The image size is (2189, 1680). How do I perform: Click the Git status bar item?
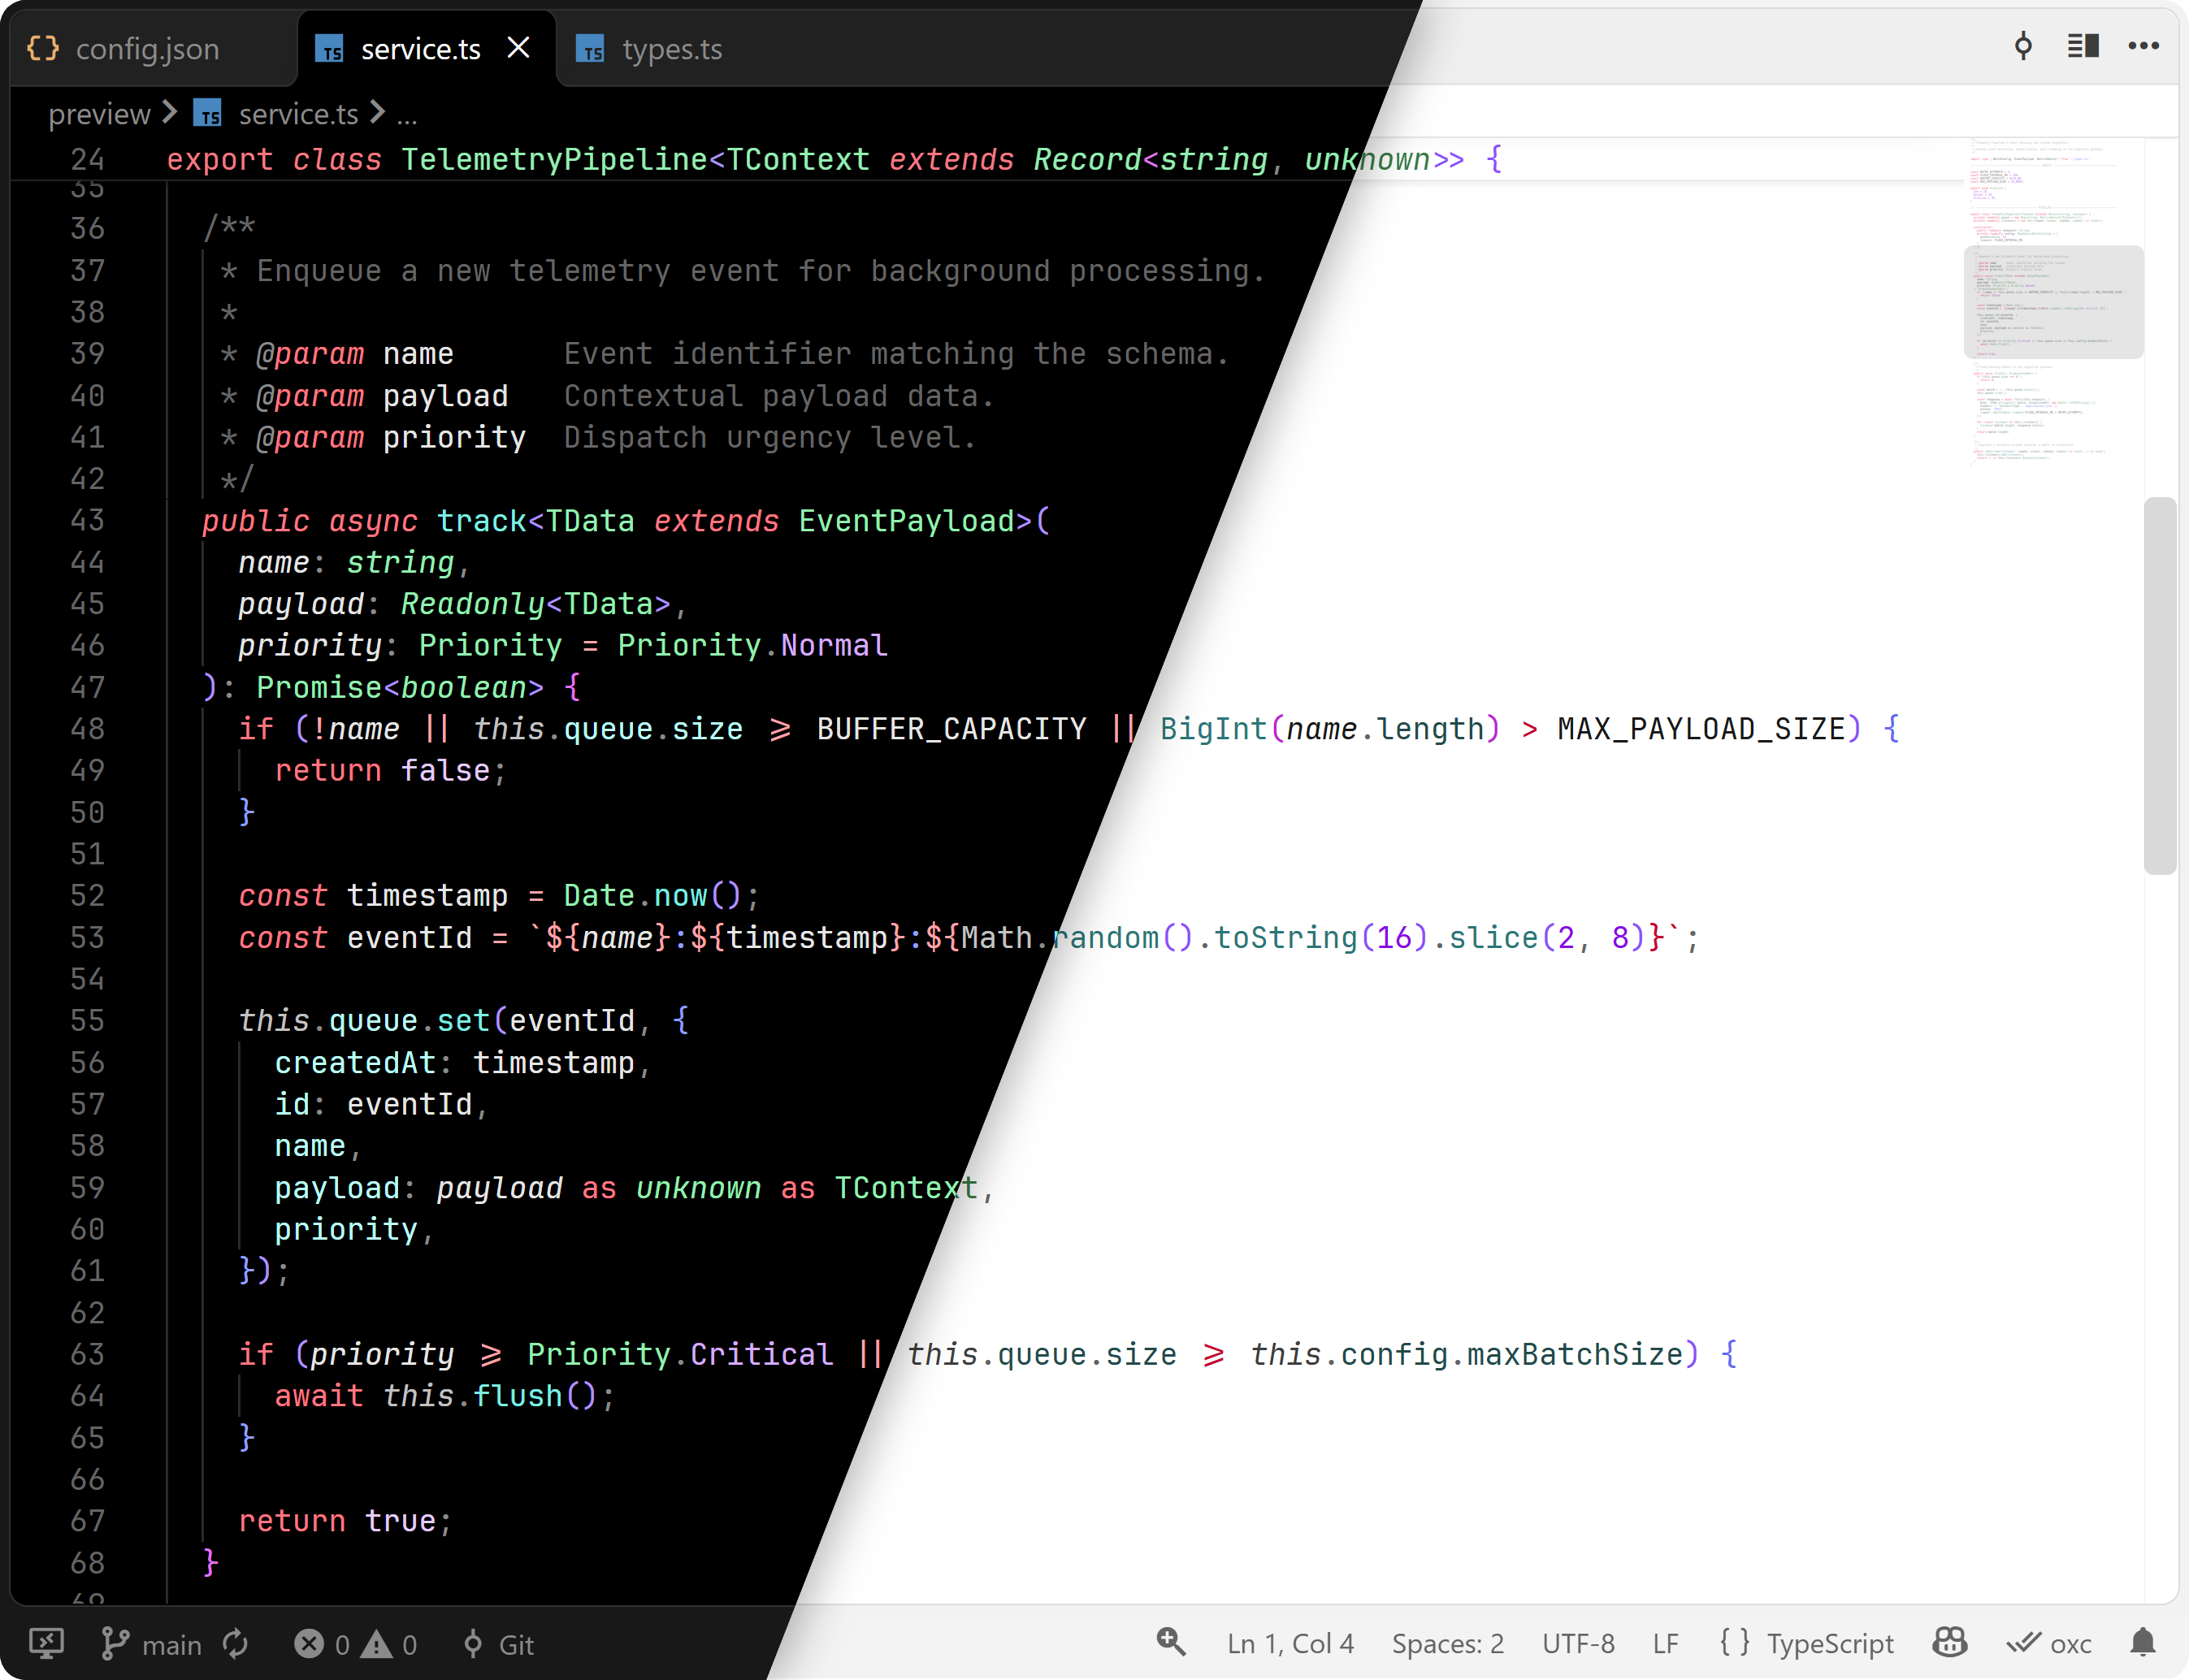tap(498, 1643)
